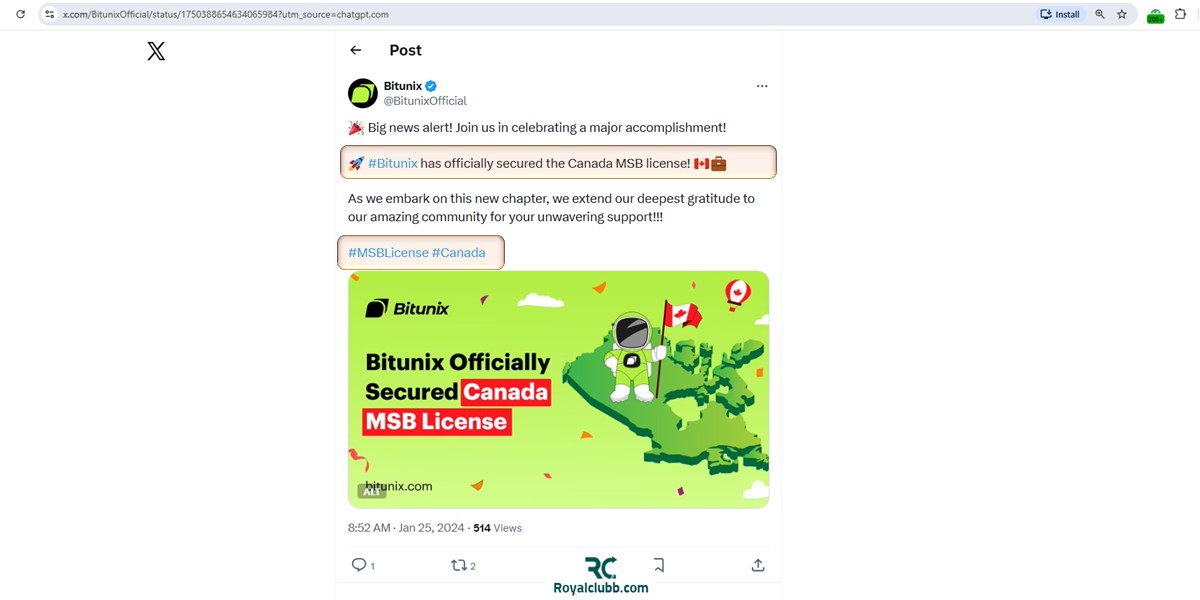Image resolution: width=1200 pixels, height=600 pixels.
Task: Open the post's three-dot more menu
Action: (762, 86)
